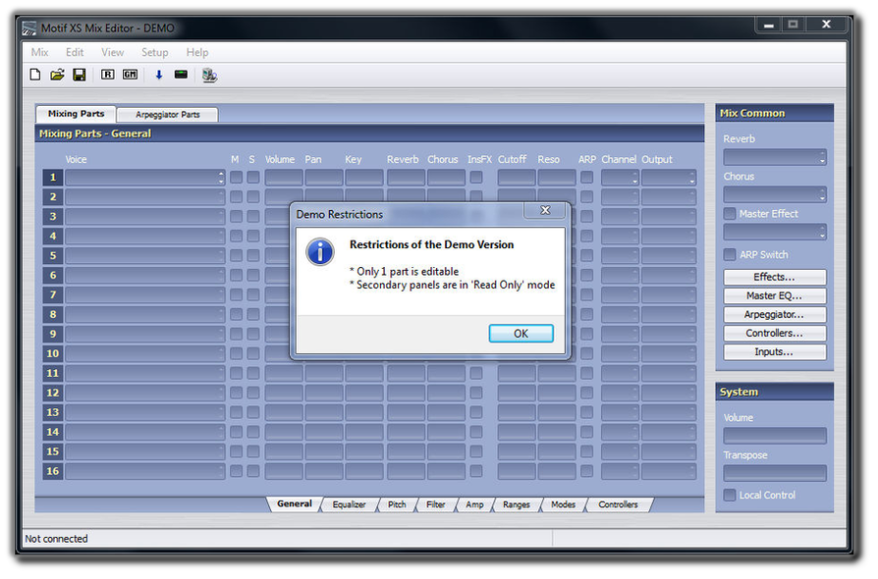The width and height of the screenshot is (878, 579).
Task: Open a mix file with folder icon
Action: point(57,74)
